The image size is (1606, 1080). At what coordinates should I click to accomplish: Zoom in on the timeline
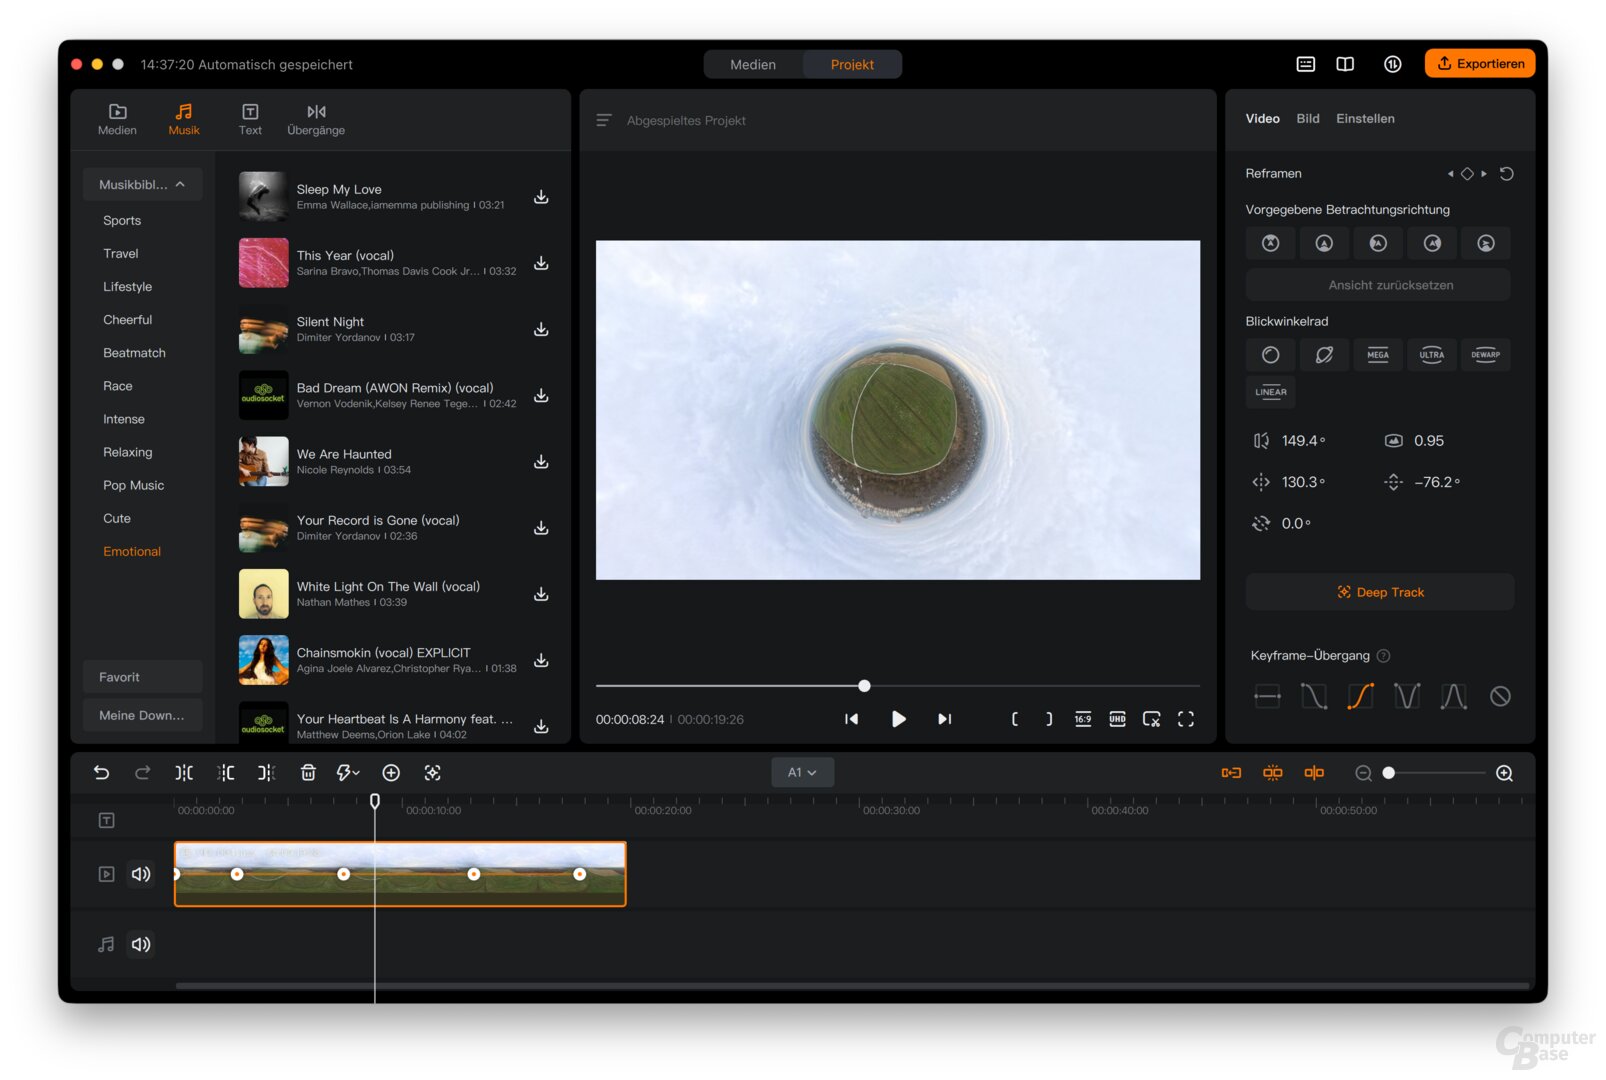click(1503, 773)
